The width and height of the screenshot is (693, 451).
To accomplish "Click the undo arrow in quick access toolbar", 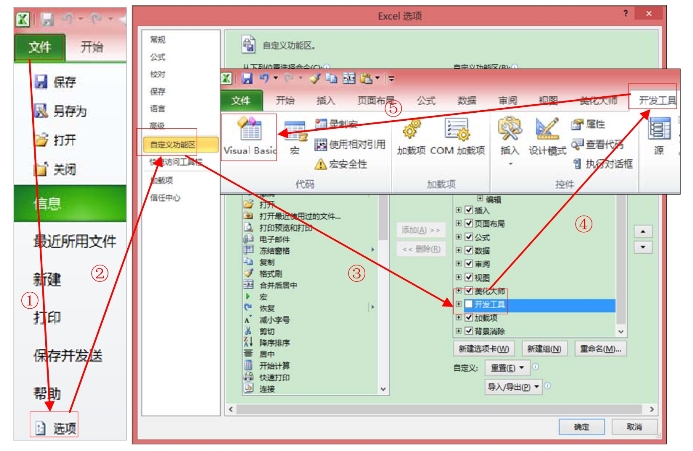I will click(264, 78).
